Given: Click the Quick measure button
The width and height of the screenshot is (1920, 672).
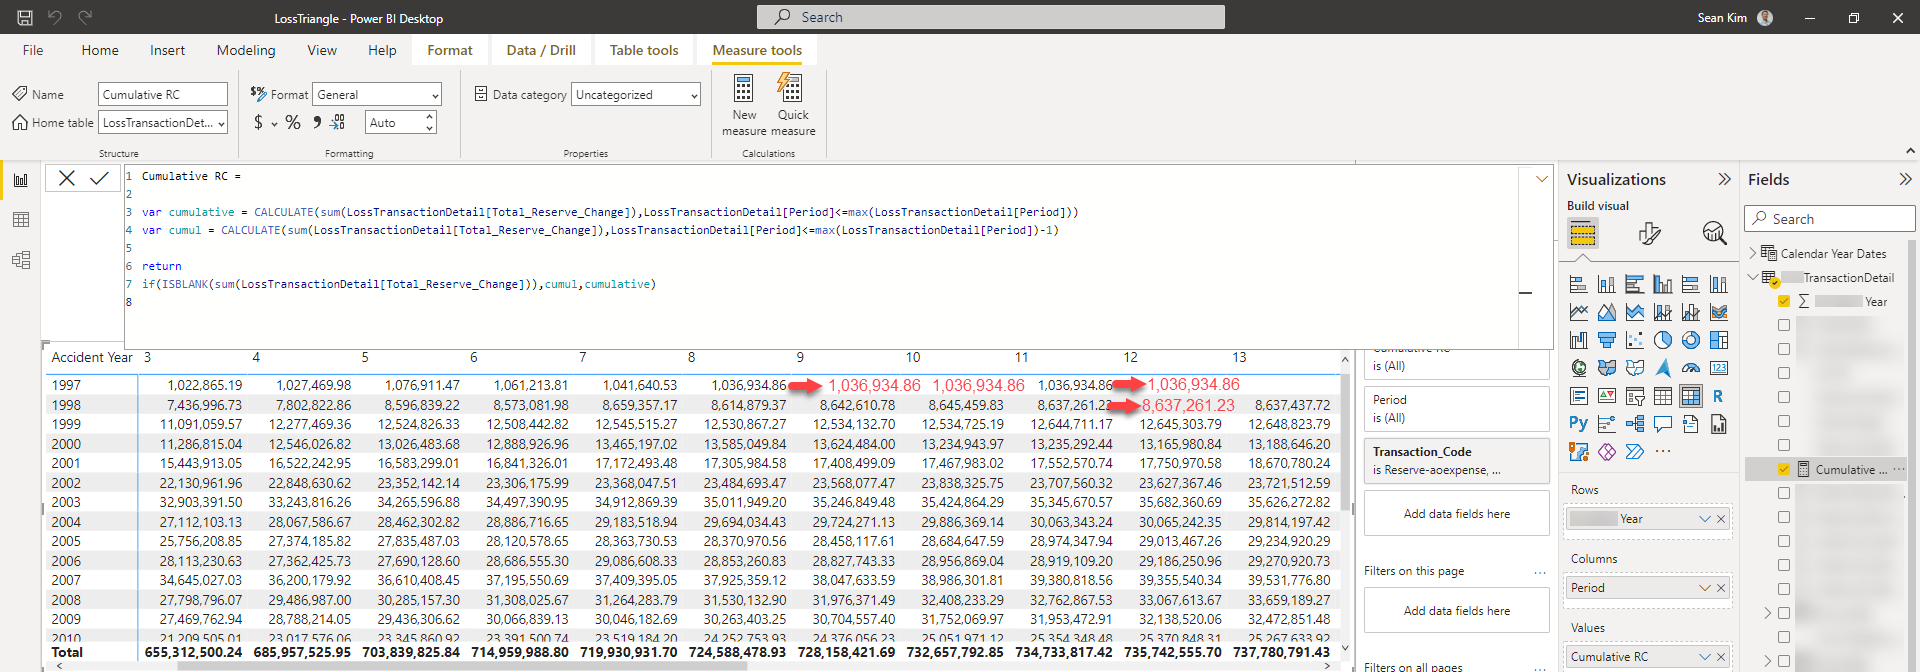Looking at the screenshot, I should tap(793, 104).
